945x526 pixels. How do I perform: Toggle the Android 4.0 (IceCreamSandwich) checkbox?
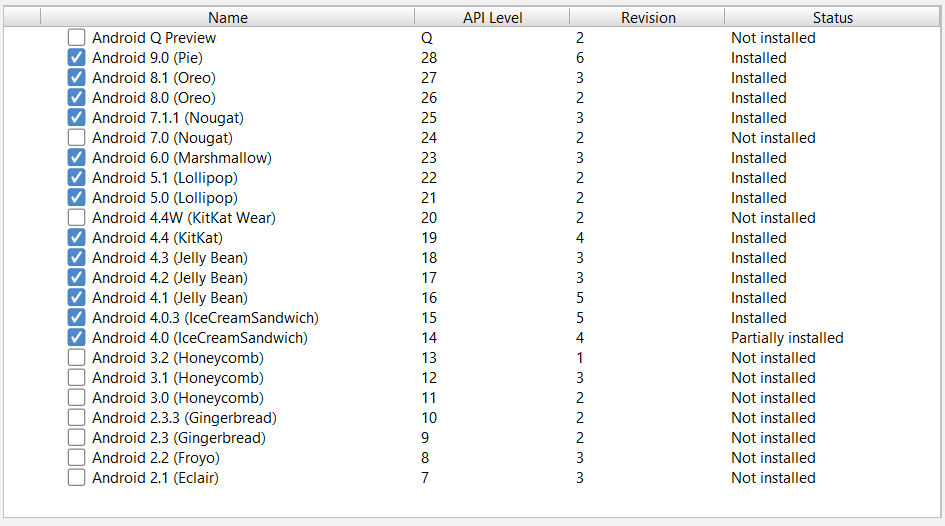[76, 338]
